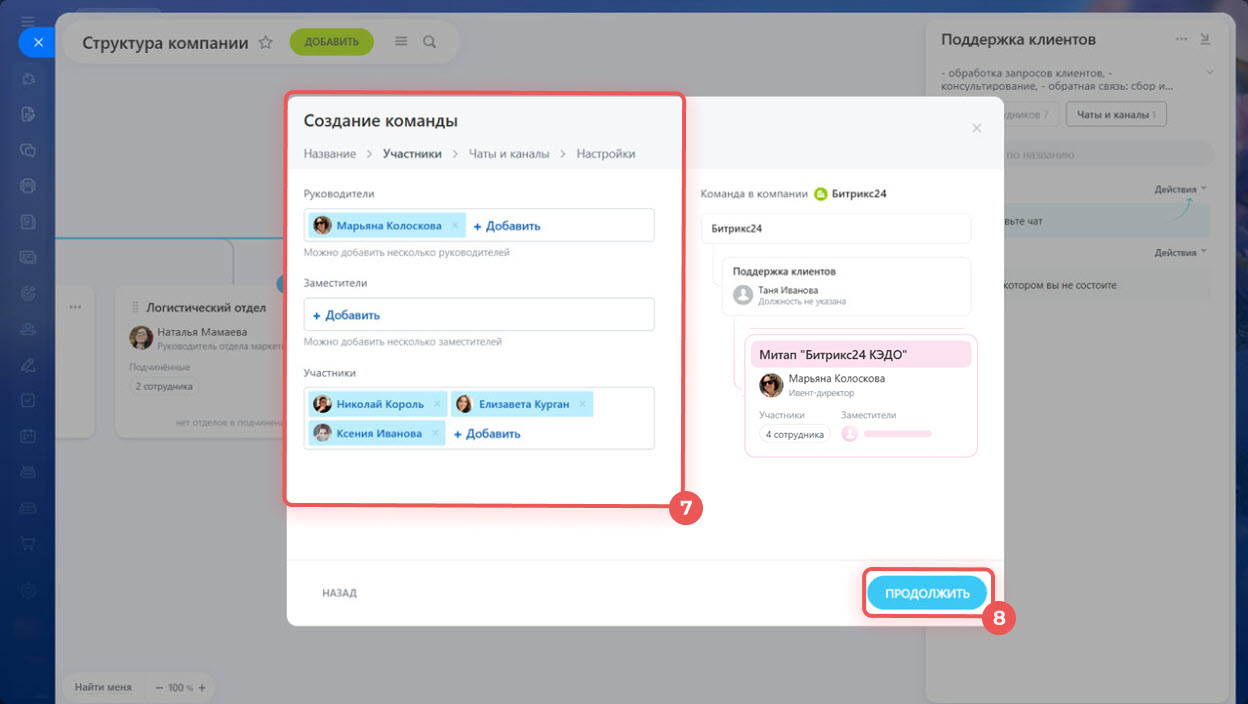Viewport: 1248px width, 704px height.
Task: Click the Елизавета Курган participant chip
Action: (522, 404)
